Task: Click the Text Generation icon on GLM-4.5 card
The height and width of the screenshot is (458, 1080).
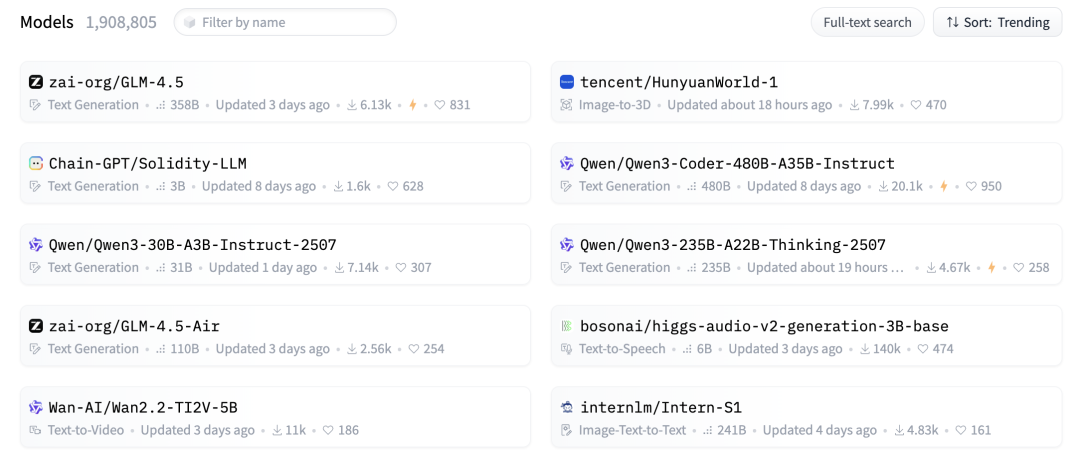Action: click(36, 105)
